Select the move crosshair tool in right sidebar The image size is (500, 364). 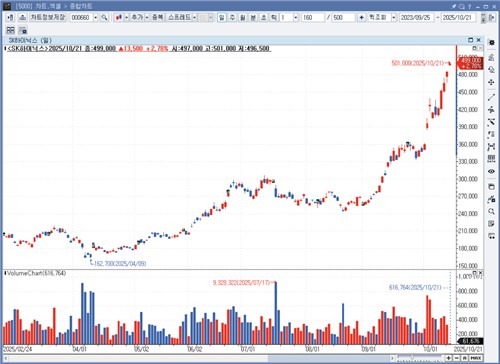coord(491,82)
